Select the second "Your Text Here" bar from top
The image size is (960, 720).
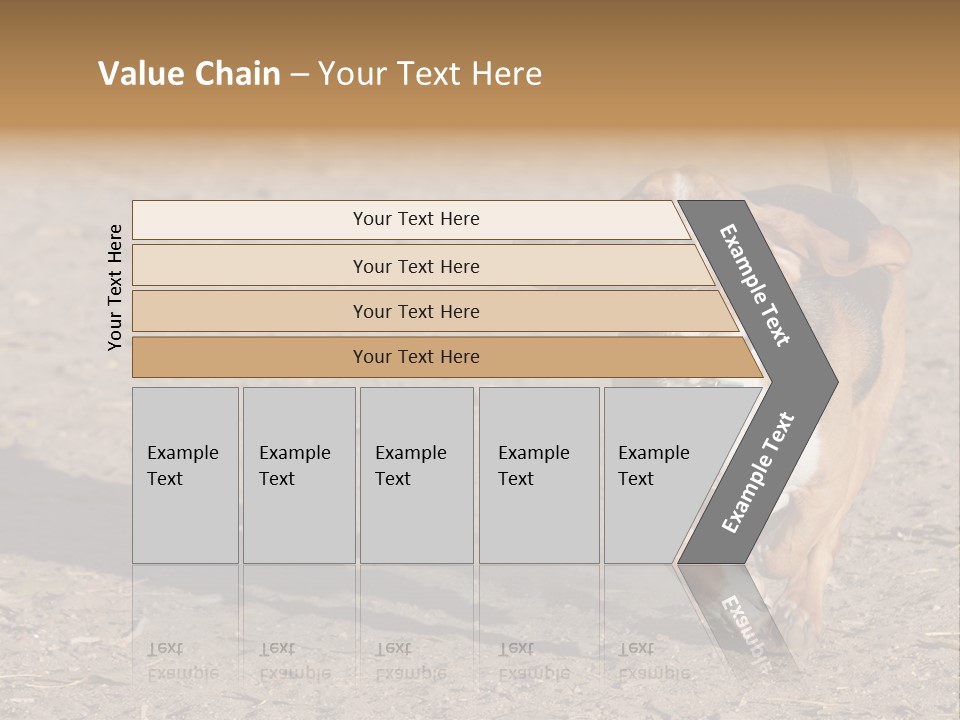(x=415, y=266)
